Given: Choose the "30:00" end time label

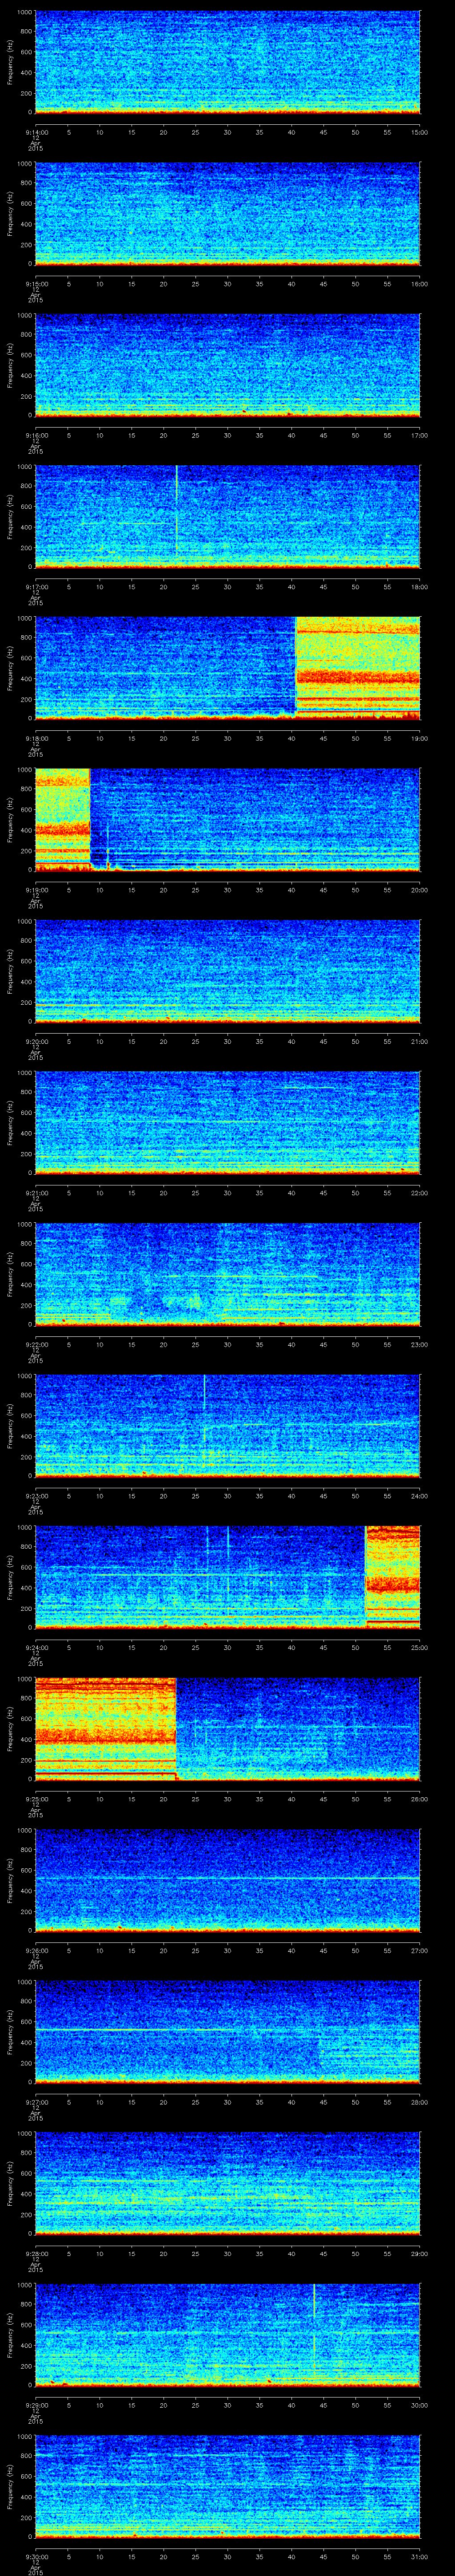Looking at the screenshot, I should [420, 2404].
